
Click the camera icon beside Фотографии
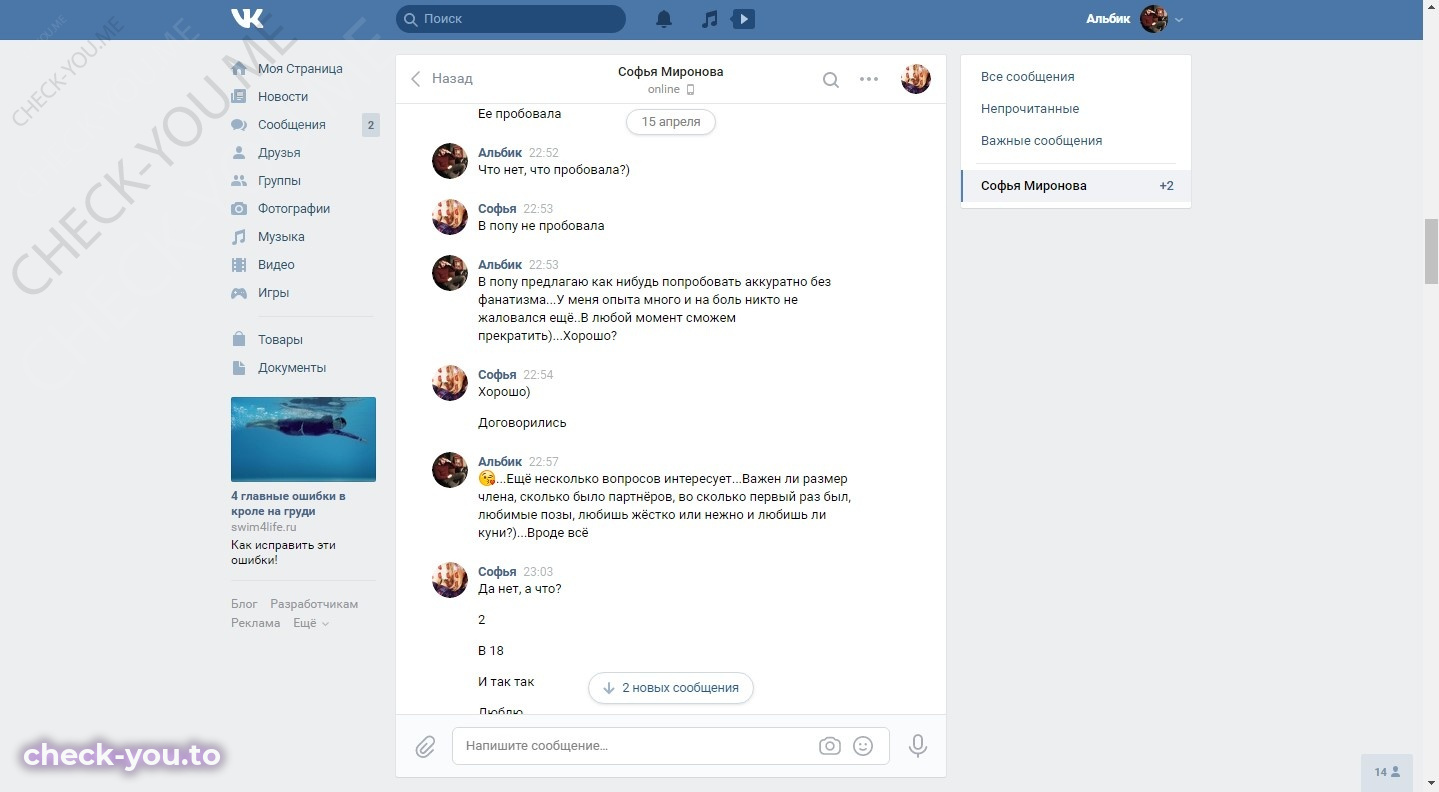(x=239, y=209)
